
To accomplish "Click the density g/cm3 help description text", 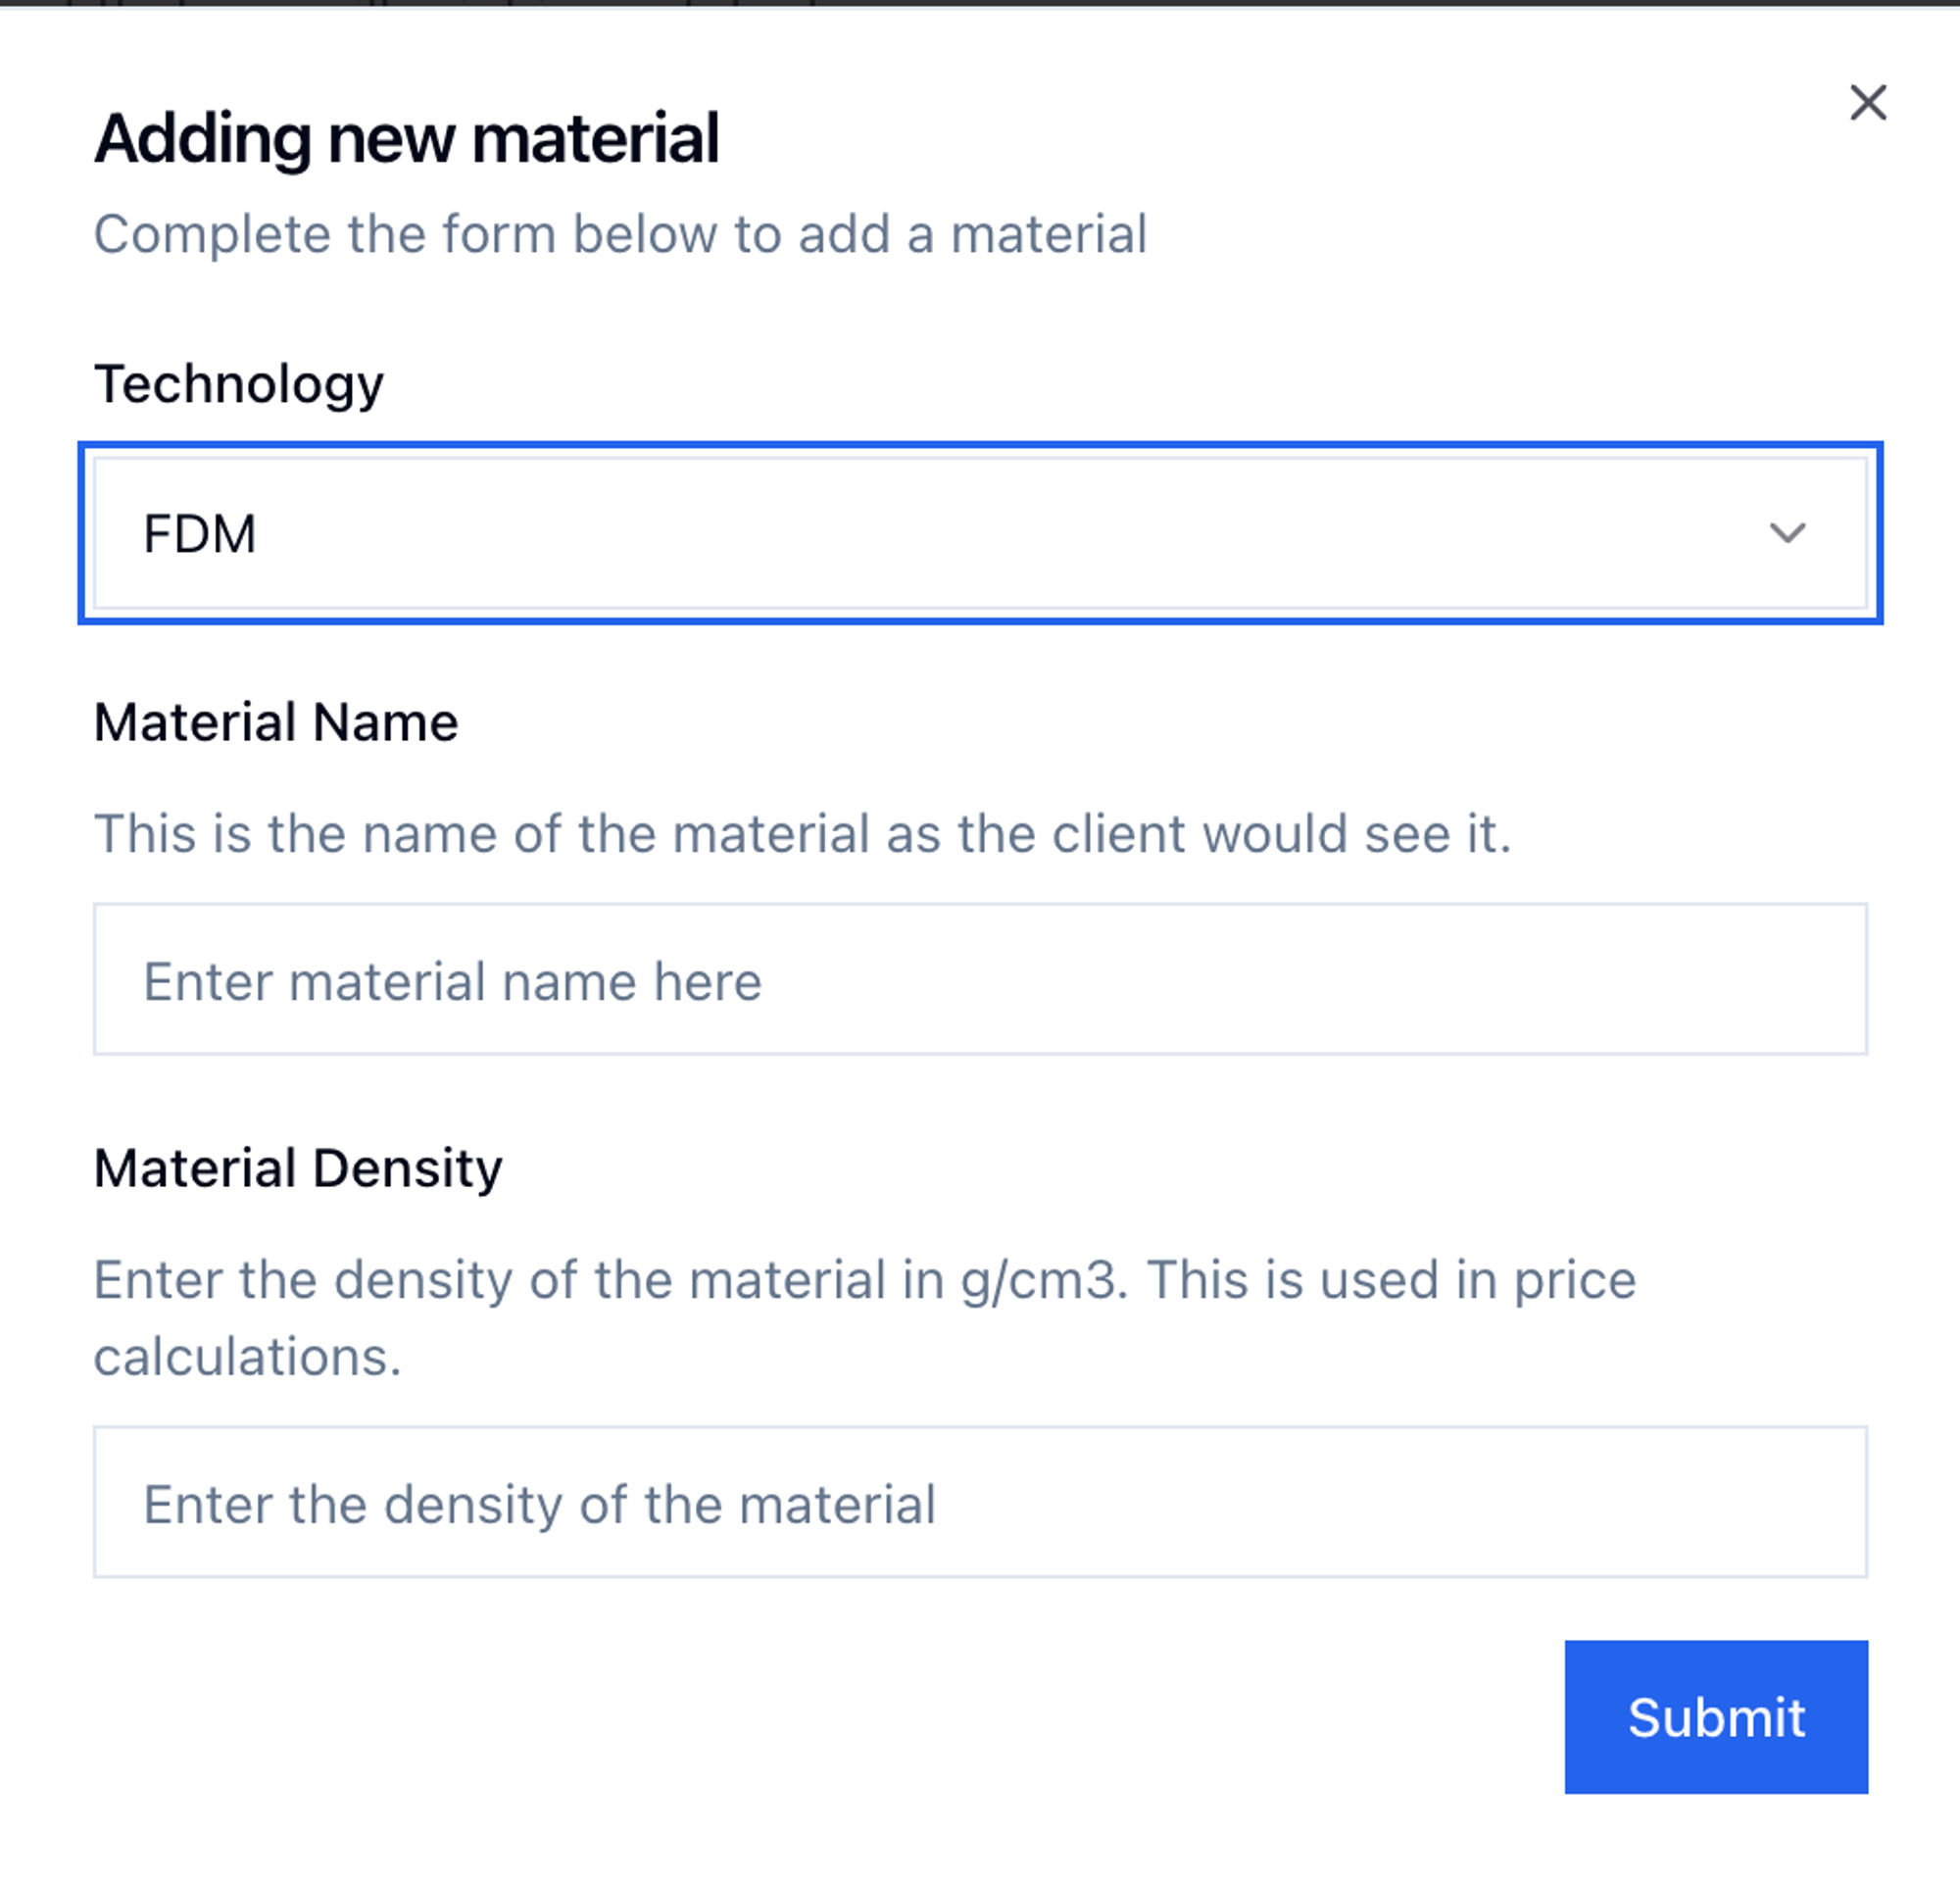I will click(x=864, y=1280).
